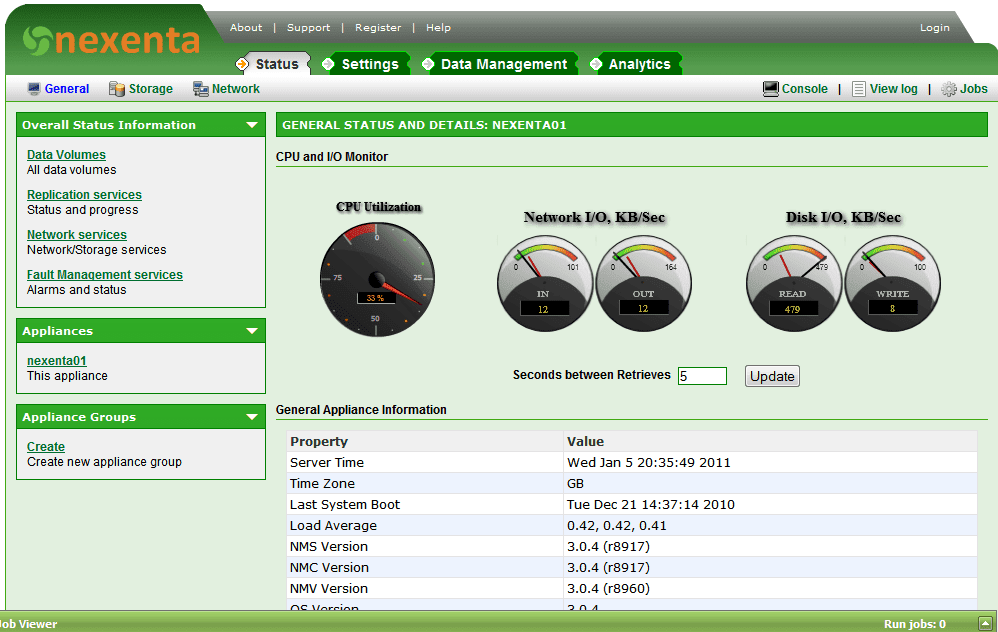
Task: Open the Data Volumes link
Action: (x=66, y=155)
